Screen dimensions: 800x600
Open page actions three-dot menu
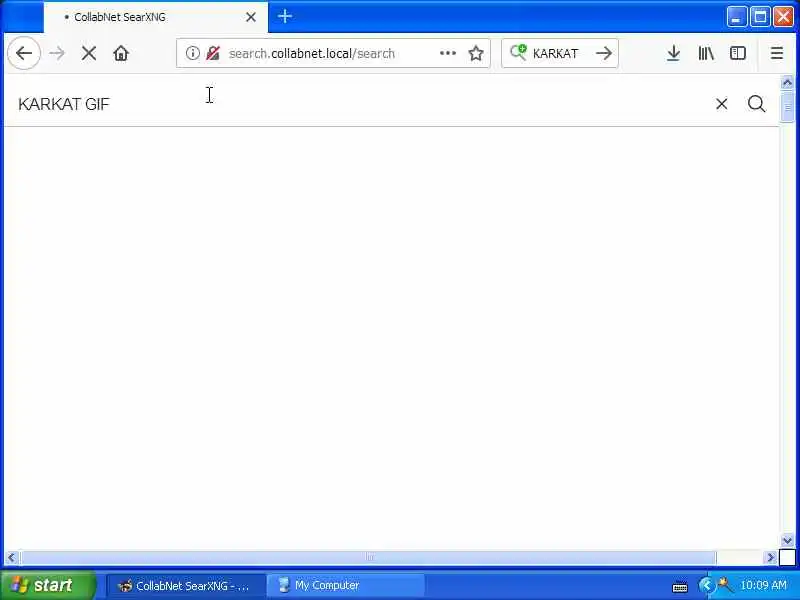click(447, 53)
